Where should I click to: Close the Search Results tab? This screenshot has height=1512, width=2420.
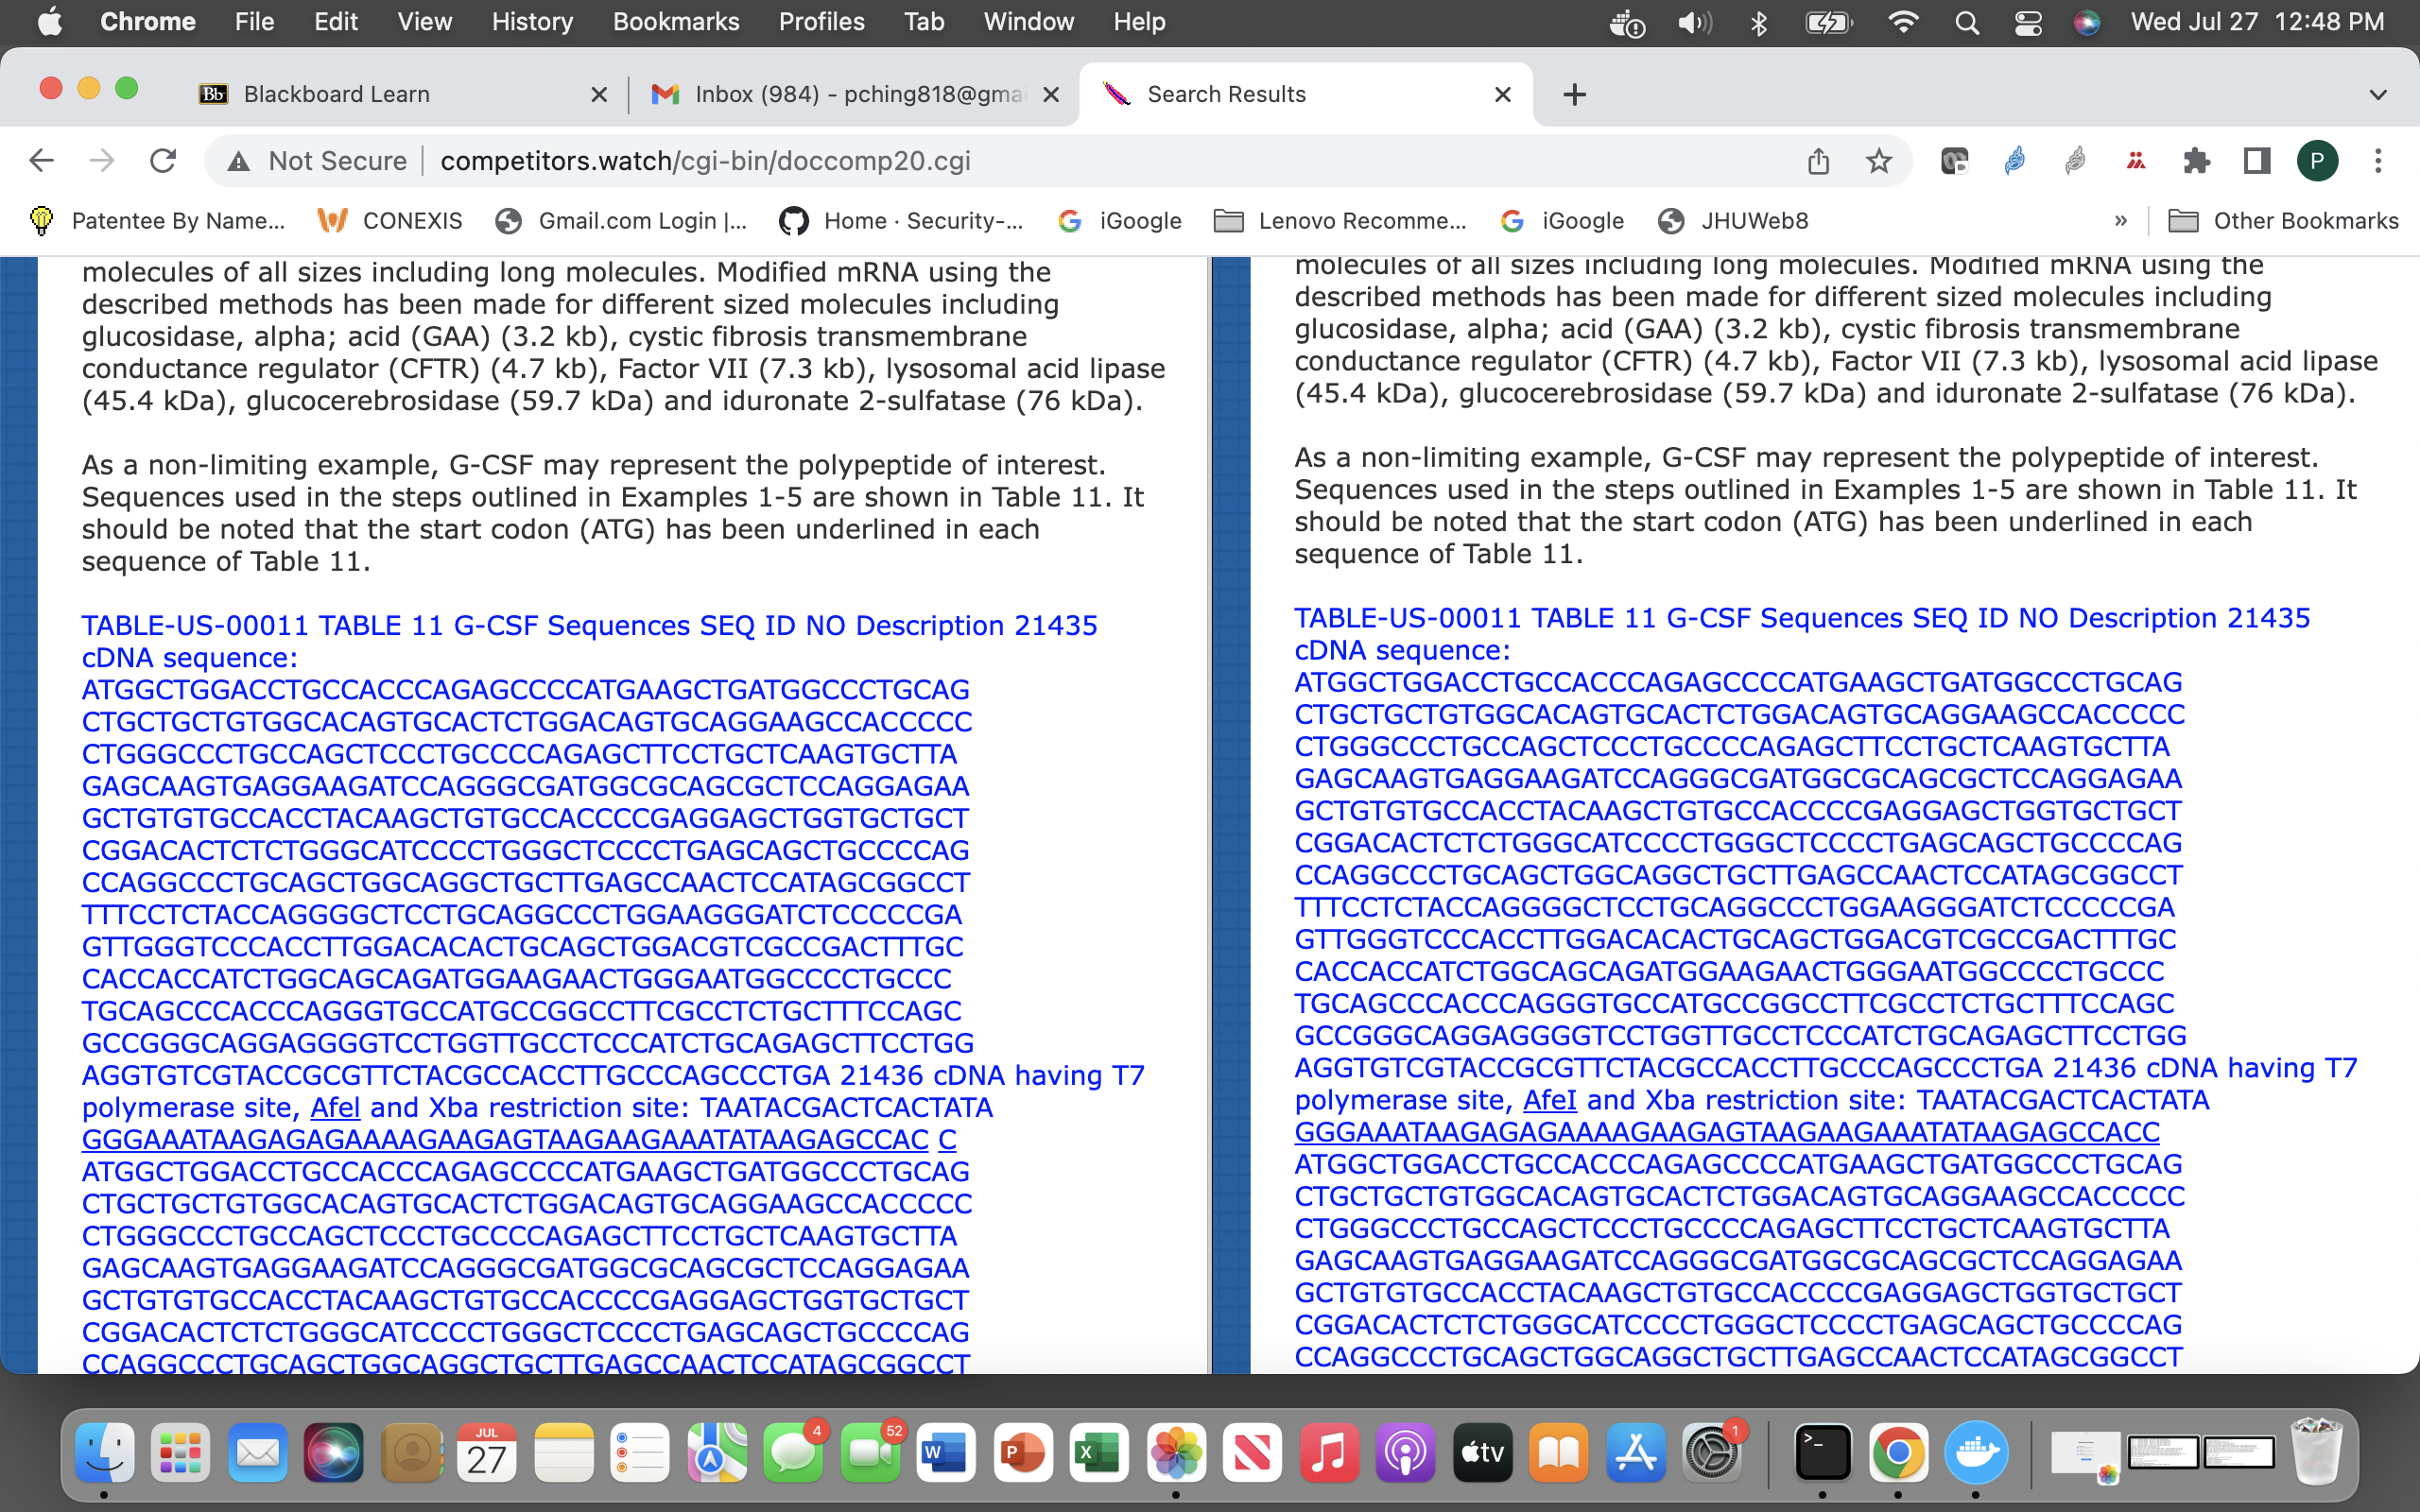coord(1502,94)
